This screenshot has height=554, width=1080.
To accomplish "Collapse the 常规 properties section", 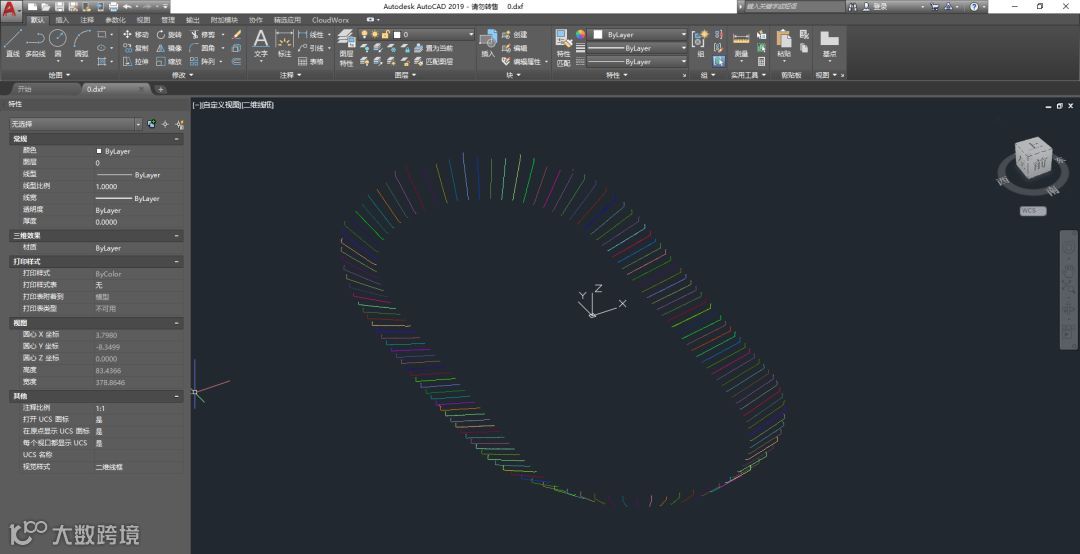I will [x=177, y=139].
